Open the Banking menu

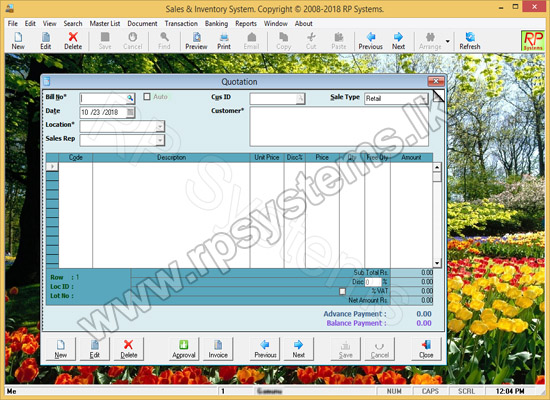[216, 24]
